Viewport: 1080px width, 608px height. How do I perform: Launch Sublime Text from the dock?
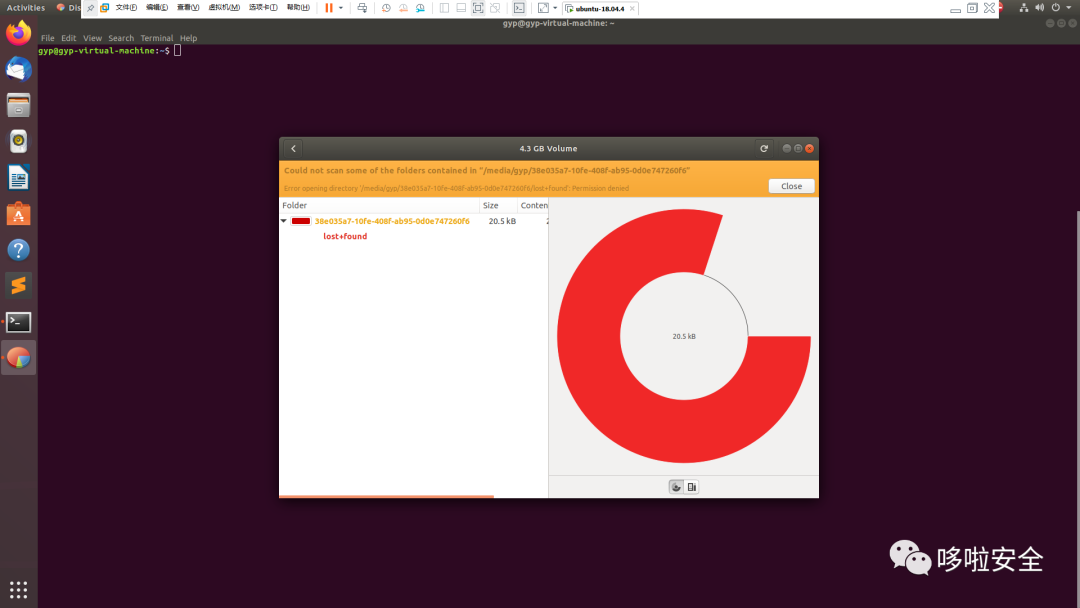(x=19, y=286)
